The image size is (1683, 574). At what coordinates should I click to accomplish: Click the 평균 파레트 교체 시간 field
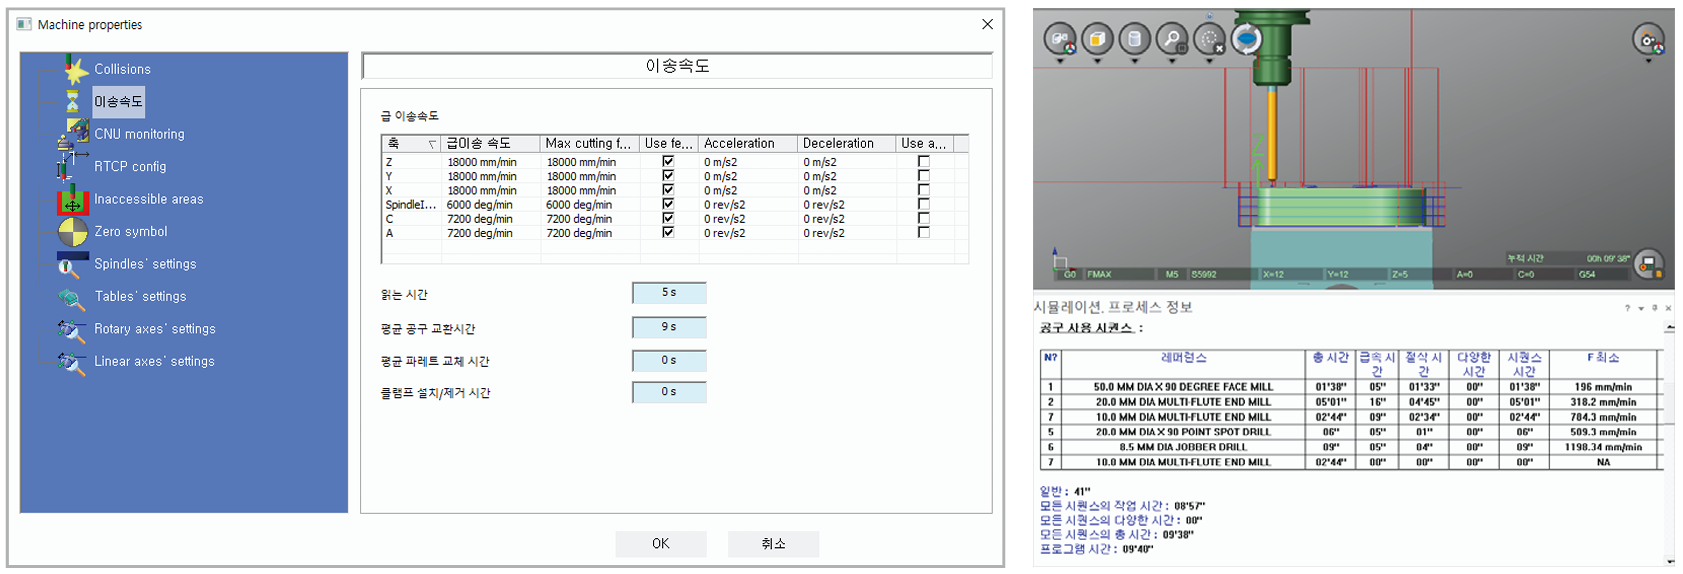(669, 360)
